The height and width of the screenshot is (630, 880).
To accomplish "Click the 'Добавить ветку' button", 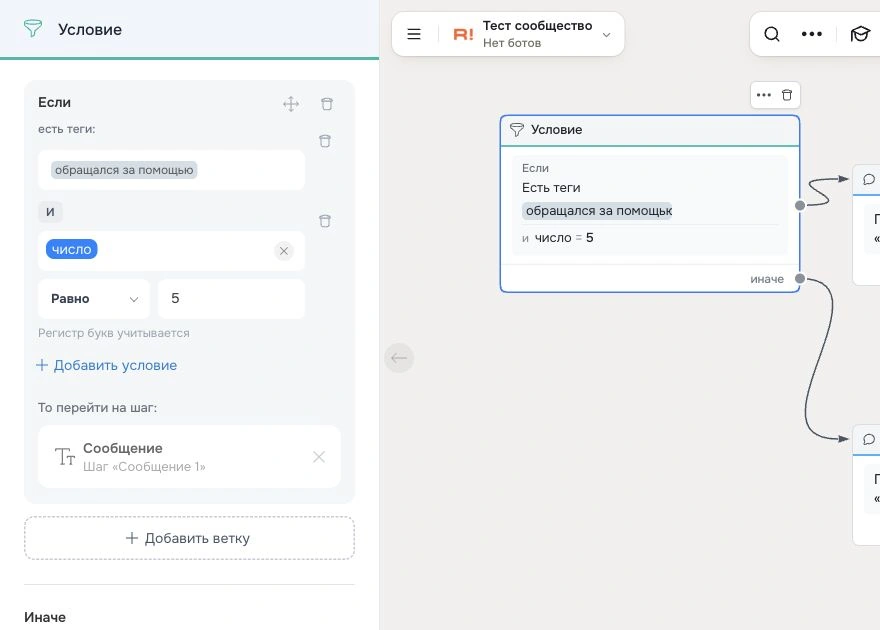I will (x=189, y=538).
